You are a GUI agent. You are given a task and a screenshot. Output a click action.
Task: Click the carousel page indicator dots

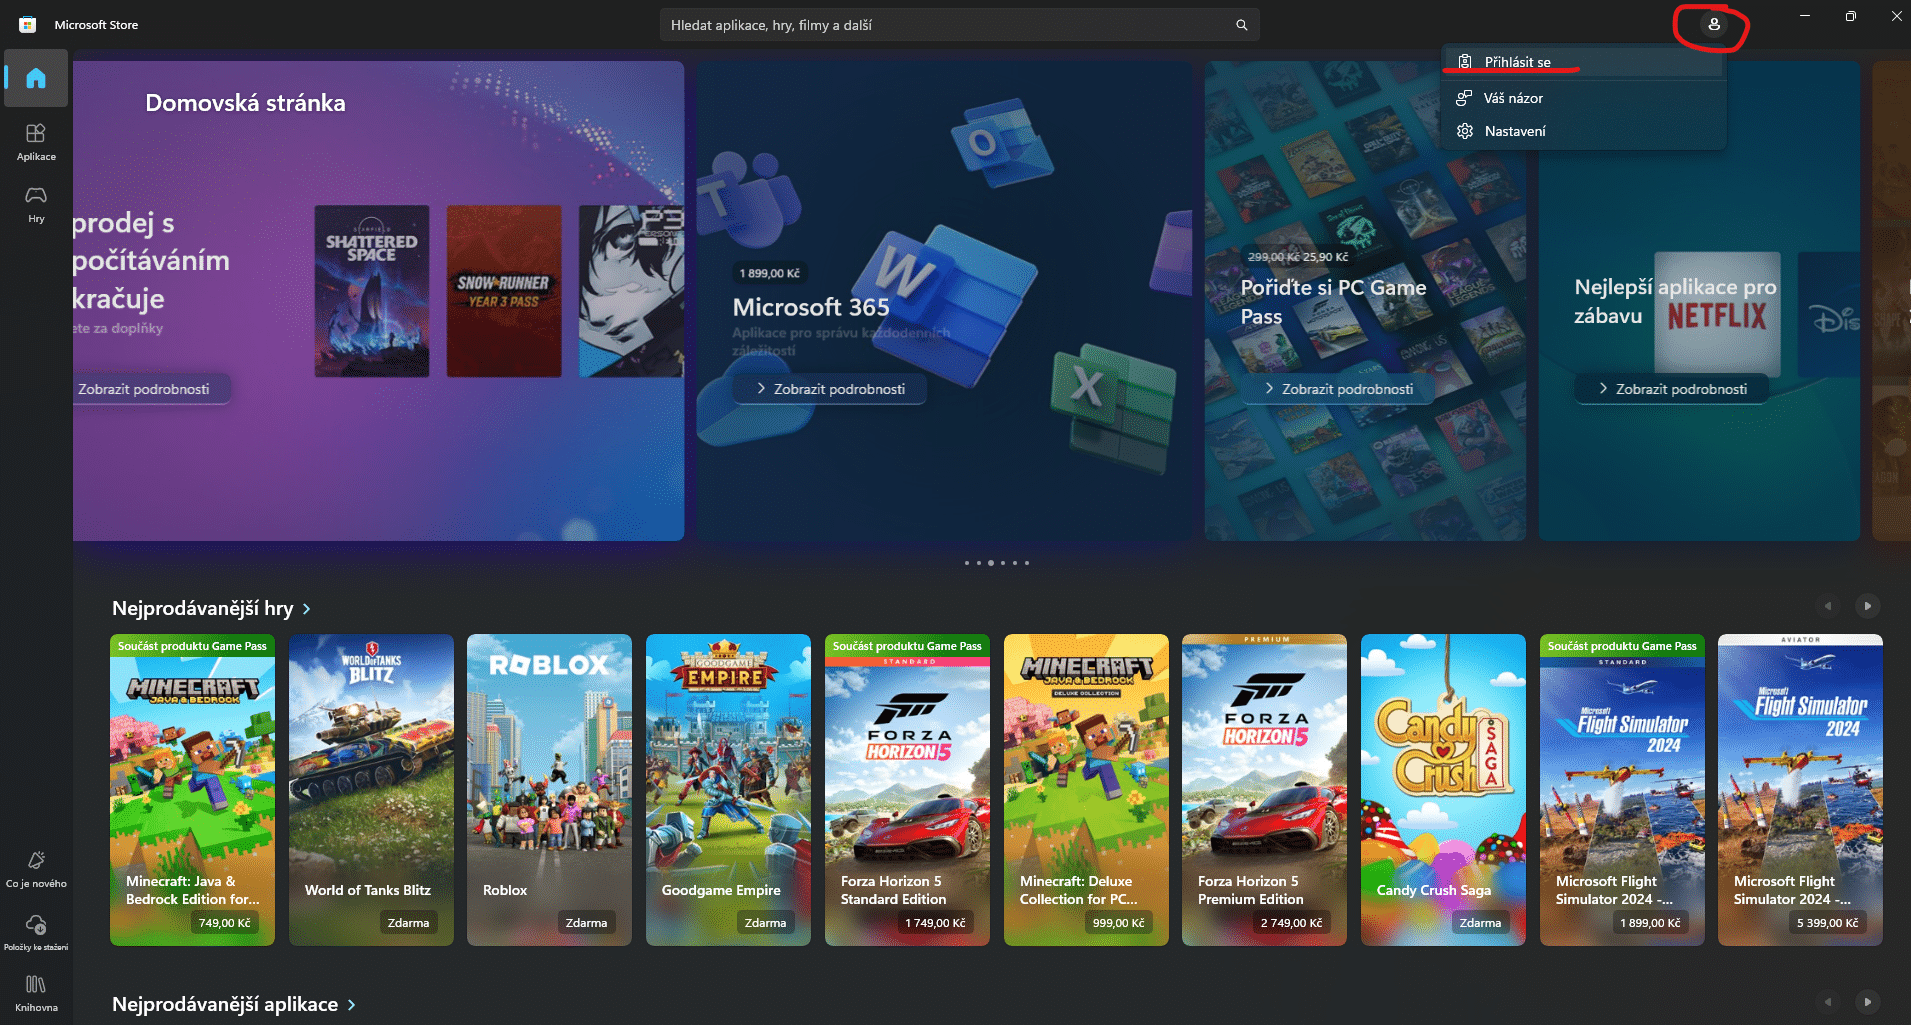pyautogui.click(x=996, y=563)
